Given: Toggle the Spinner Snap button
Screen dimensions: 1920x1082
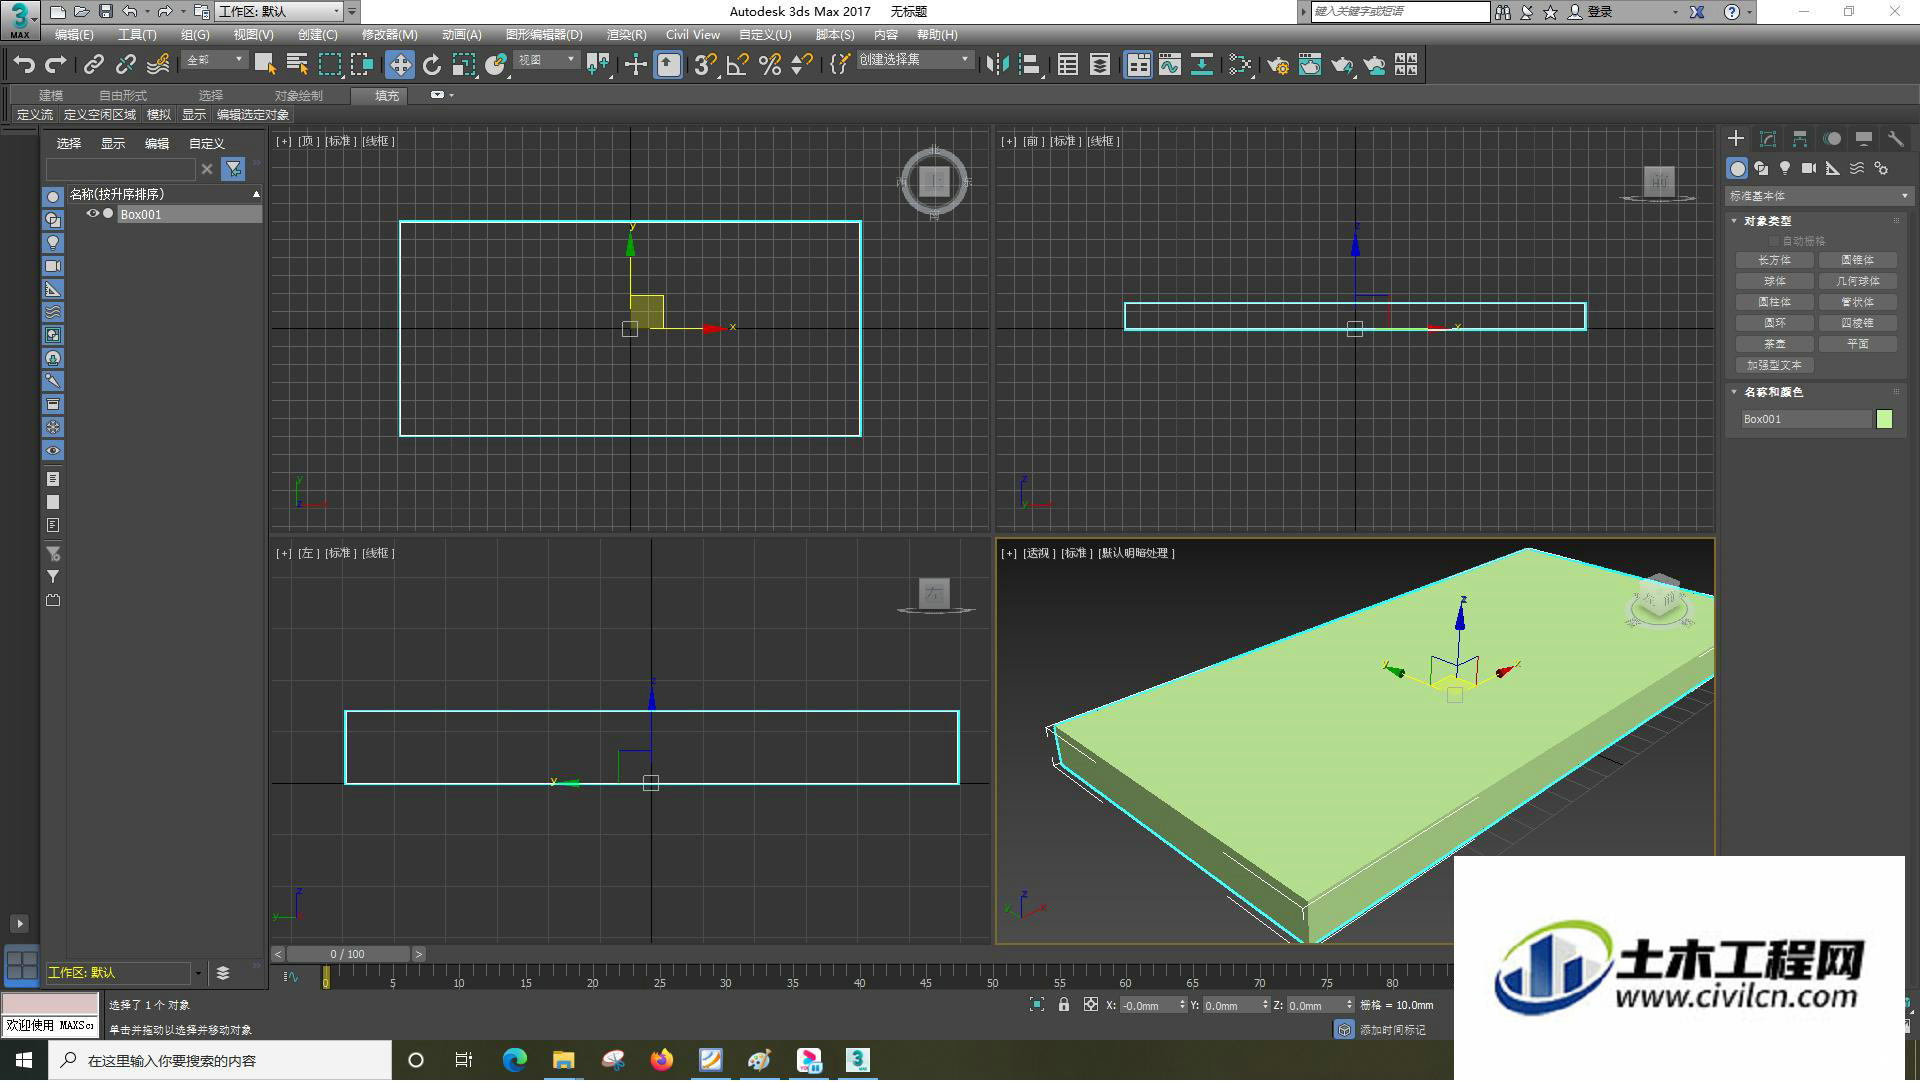Looking at the screenshot, I should 802,65.
